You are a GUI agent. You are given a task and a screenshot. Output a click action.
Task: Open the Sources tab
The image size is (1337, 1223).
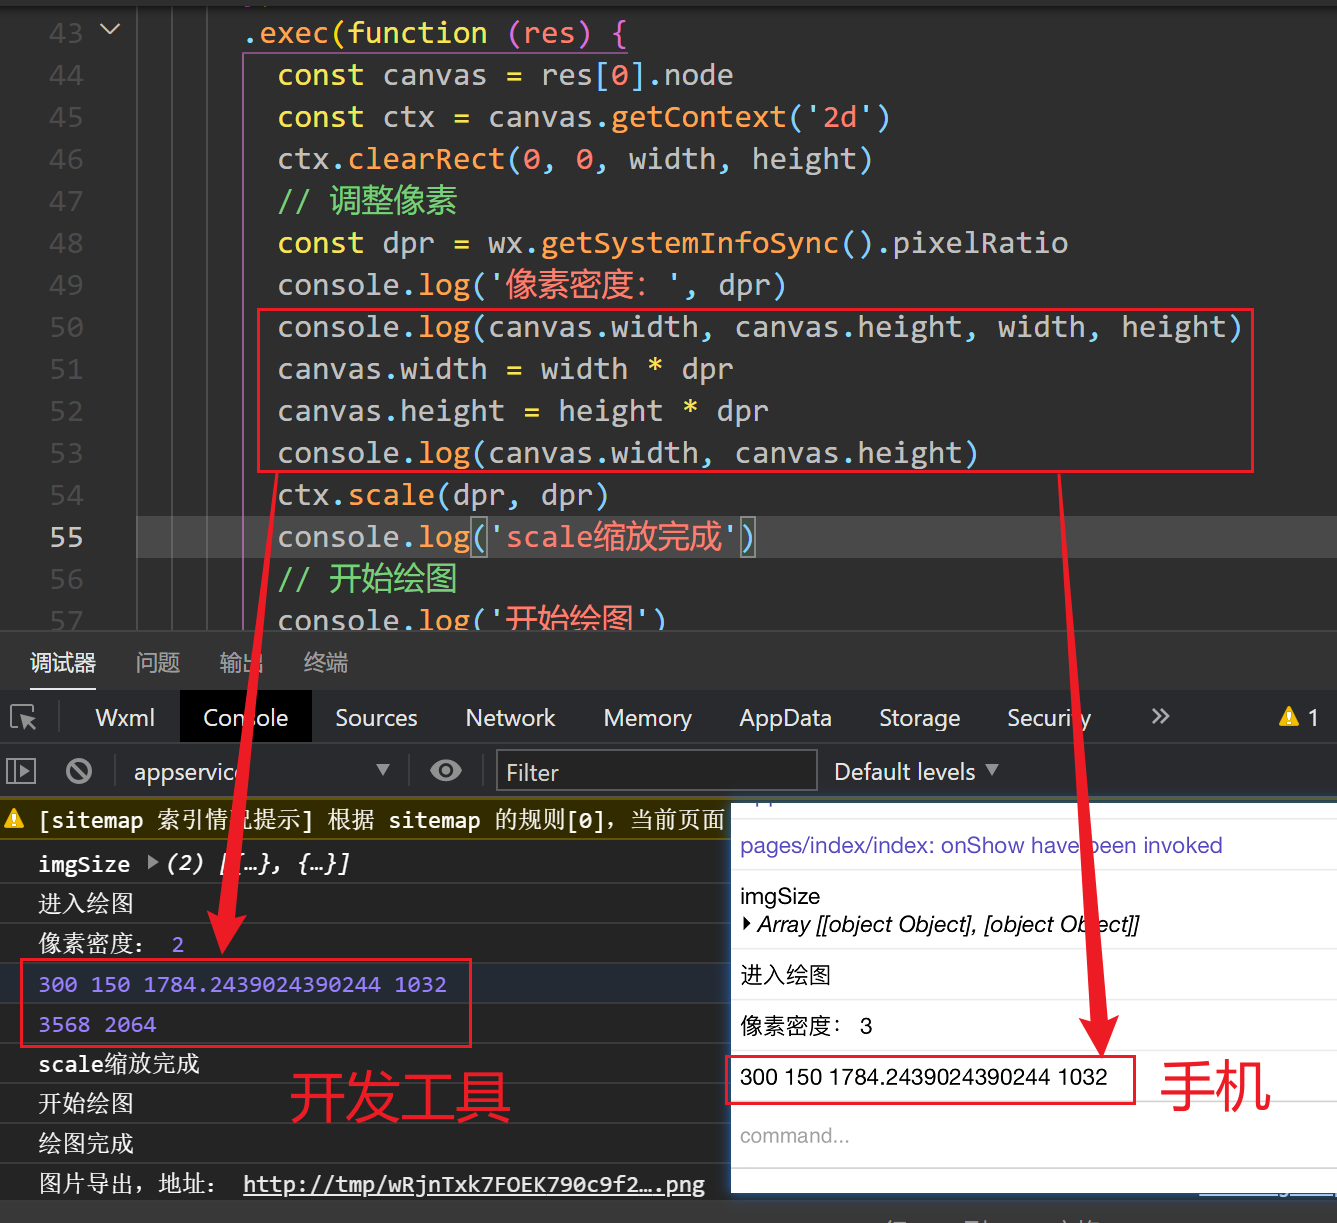click(376, 718)
